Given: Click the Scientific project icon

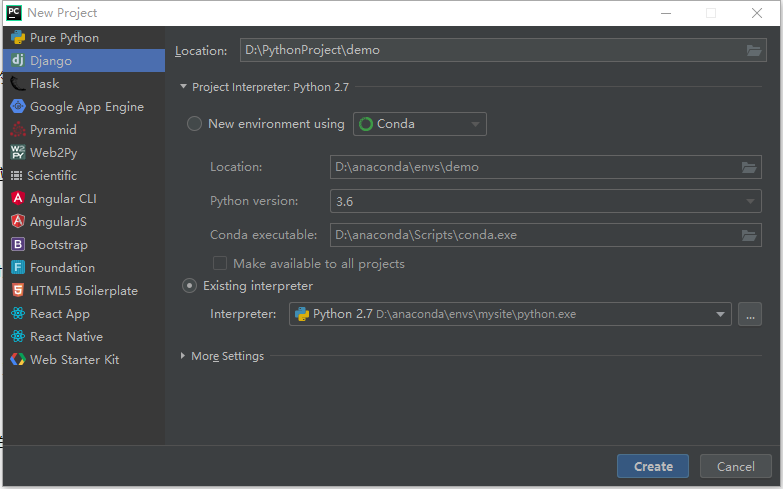Looking at the screenshot, I should pos(16,175).
